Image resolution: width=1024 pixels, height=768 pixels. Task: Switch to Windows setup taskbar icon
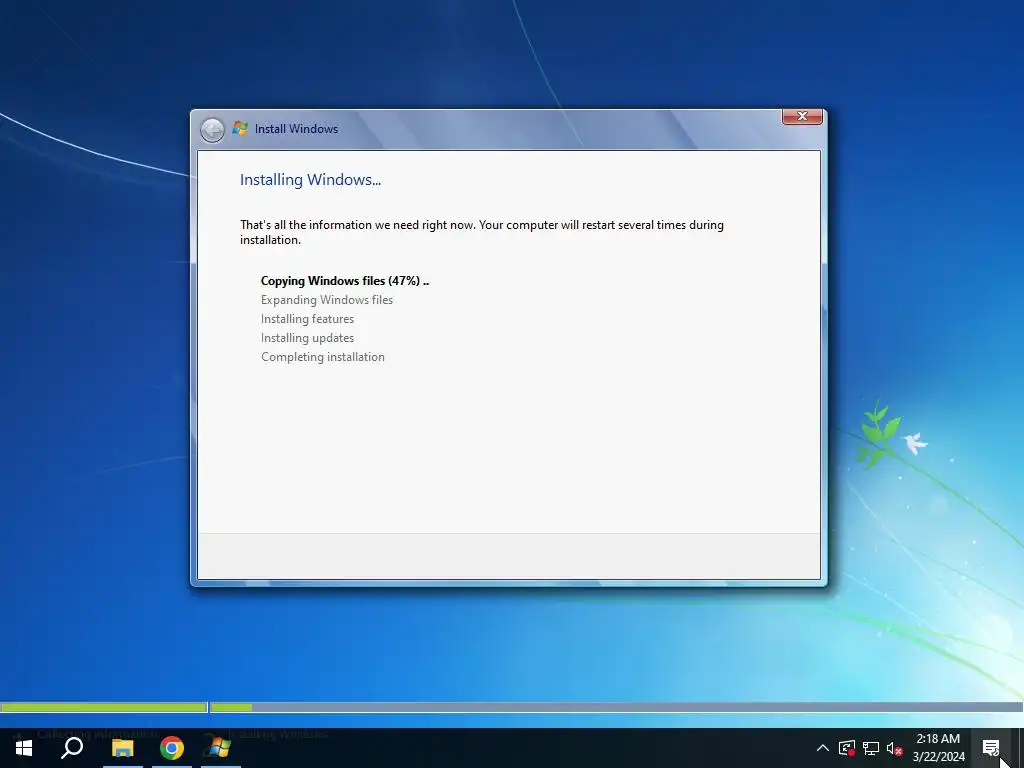[x=220, y=748]
